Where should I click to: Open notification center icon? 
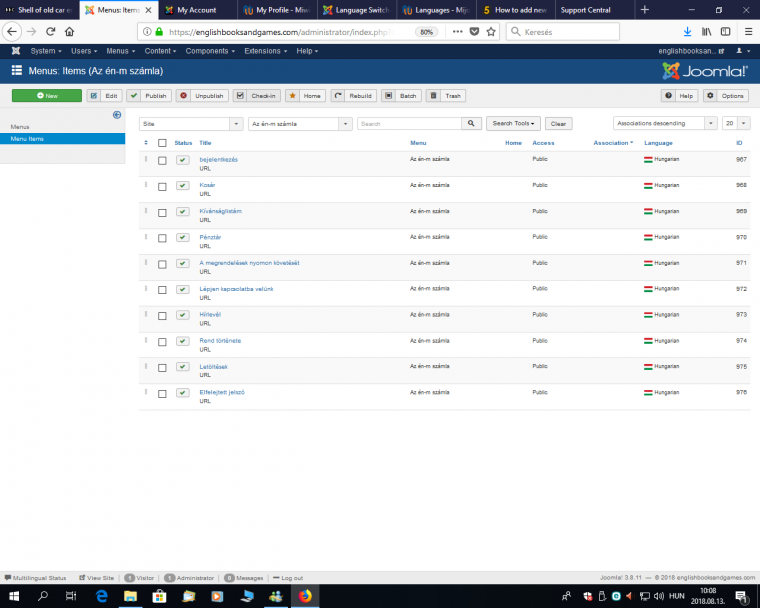pyautogui.click(x=742, y=596)
